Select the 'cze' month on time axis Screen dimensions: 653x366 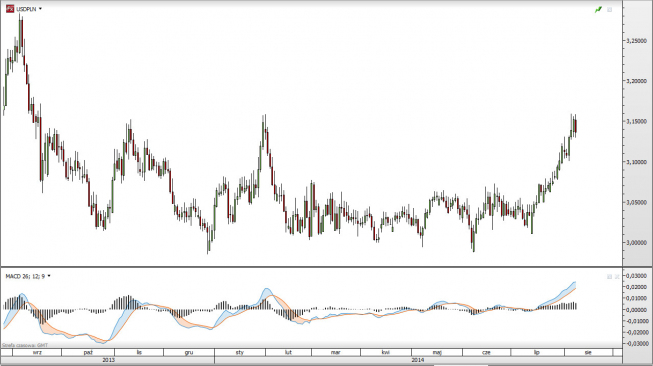pos(486,352)
